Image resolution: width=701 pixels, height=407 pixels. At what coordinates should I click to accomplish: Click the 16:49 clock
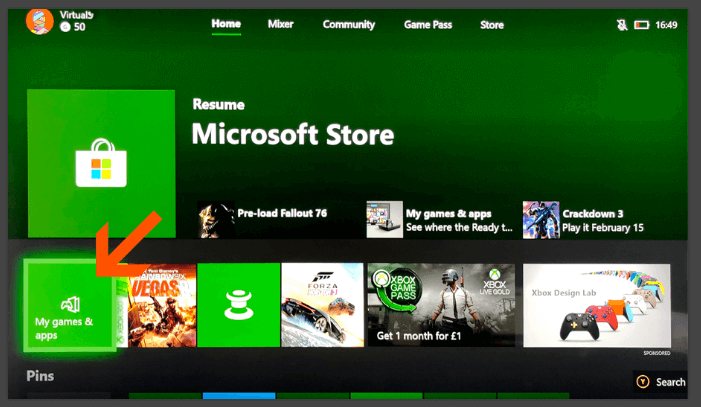(666, 25)
